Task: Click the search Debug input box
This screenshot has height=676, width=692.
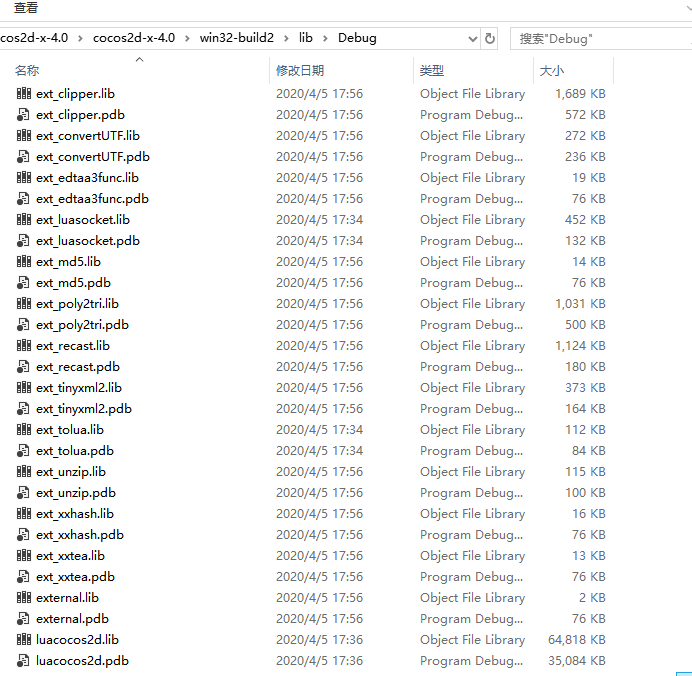Action: (x=601, y=39)
